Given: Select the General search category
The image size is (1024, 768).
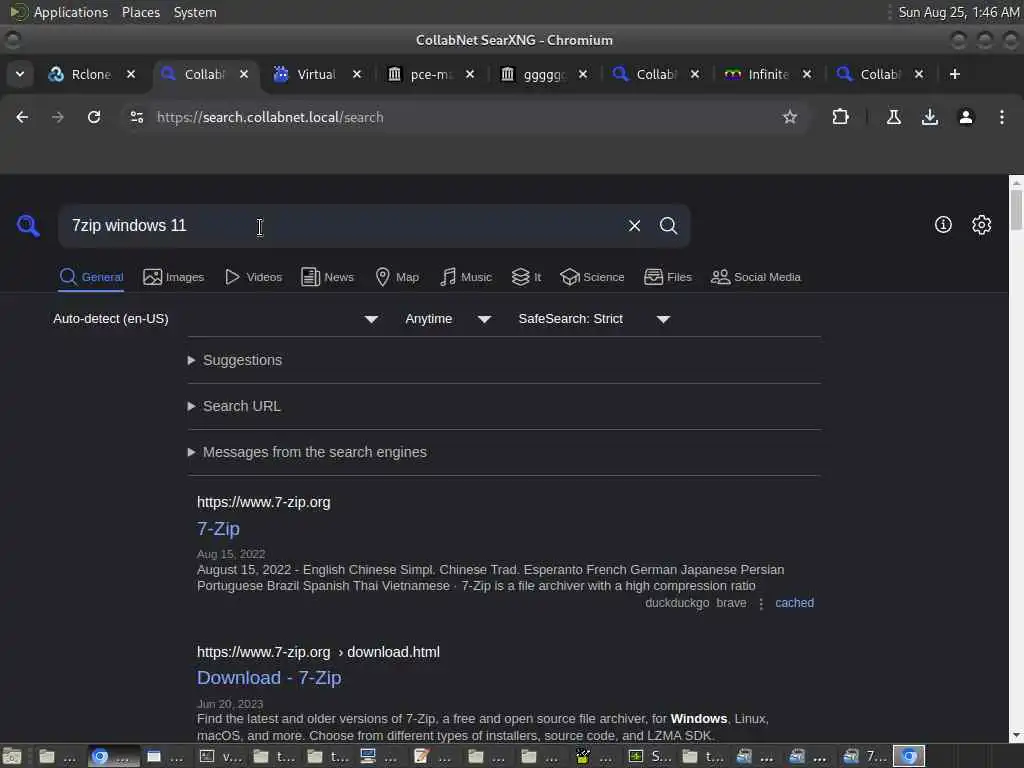Looking at the screenshot, I should point(91,277).
